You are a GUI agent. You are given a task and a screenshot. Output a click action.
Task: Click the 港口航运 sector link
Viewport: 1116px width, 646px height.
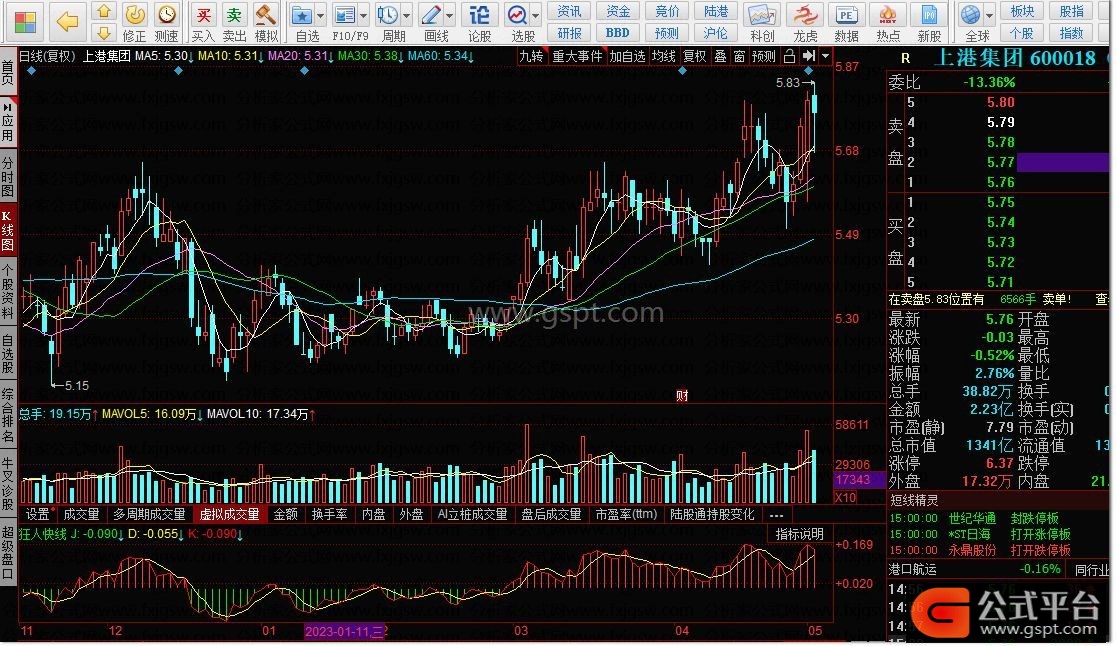tap(912, 569)
